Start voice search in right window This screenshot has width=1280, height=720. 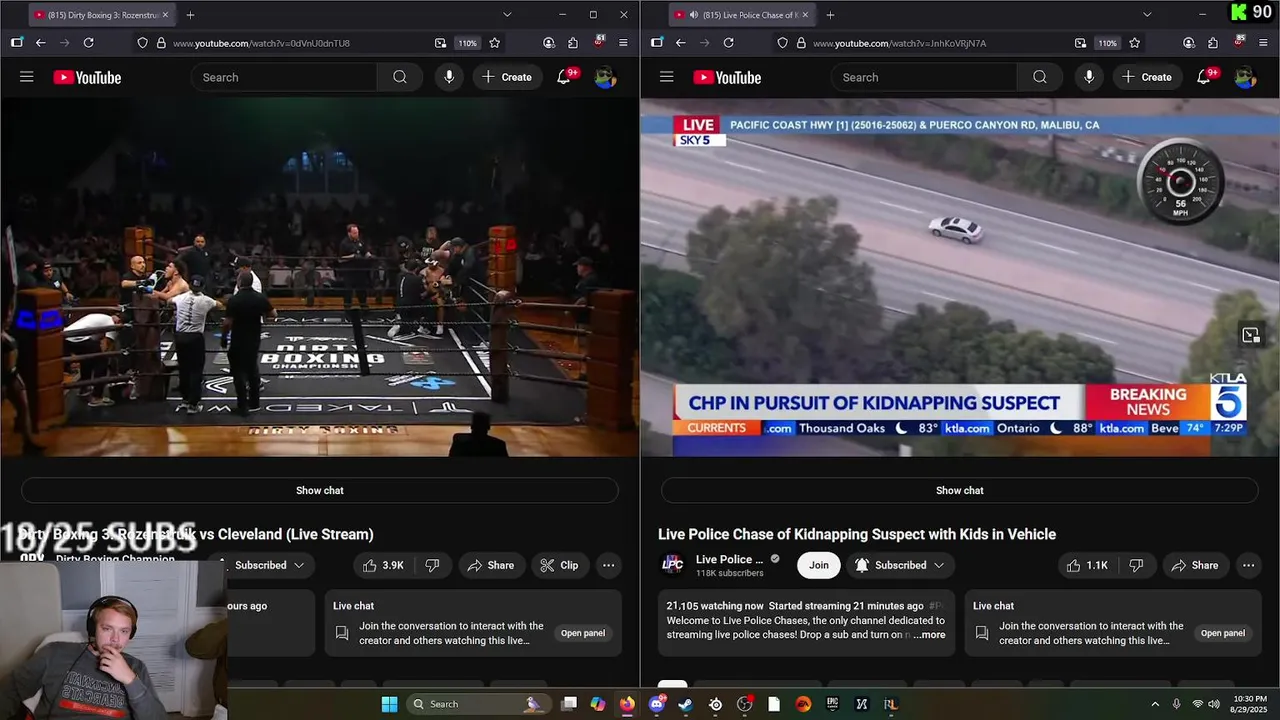click(x=1089, y=77)
